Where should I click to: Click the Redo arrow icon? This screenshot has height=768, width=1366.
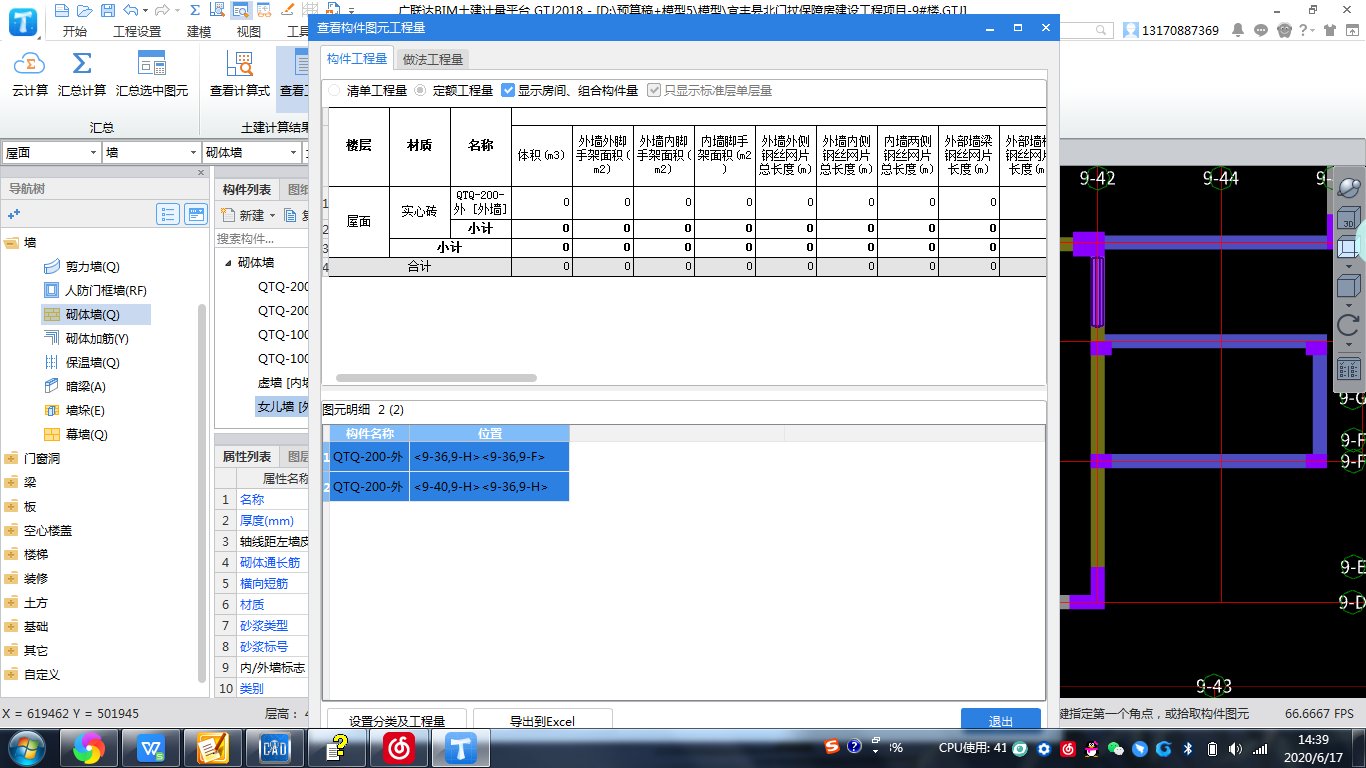(x=162, y=10)
